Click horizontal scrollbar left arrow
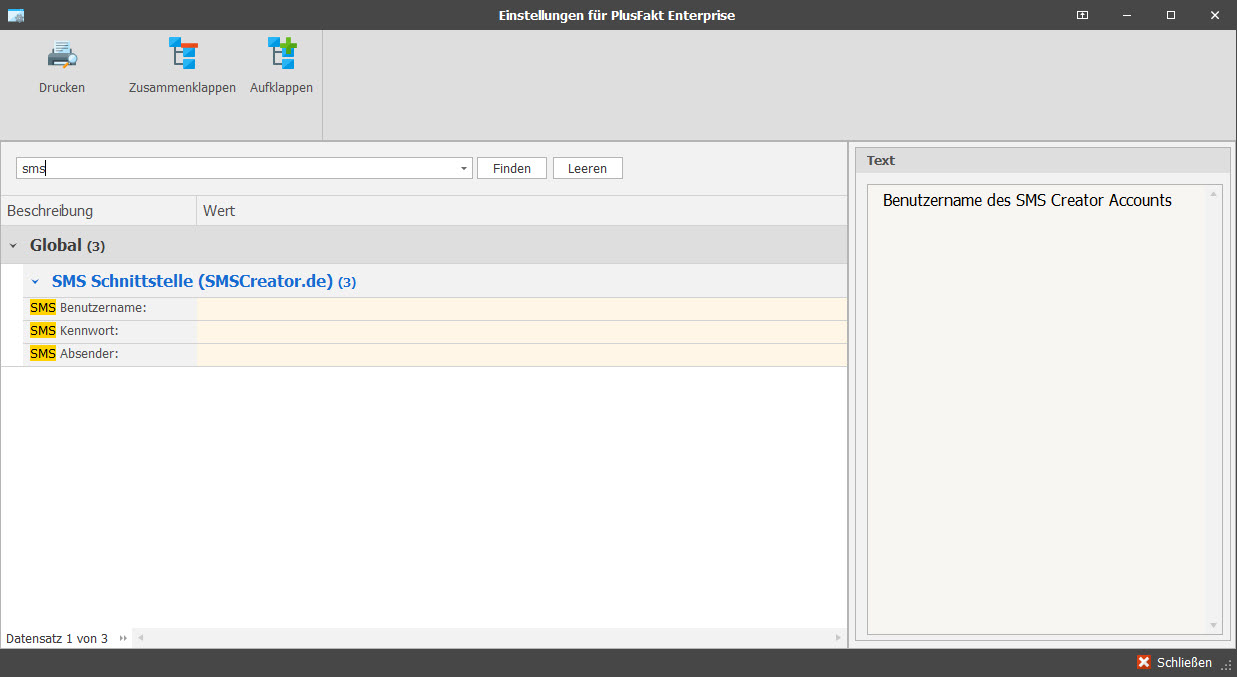This screenshot has width=1237, height=677. coord(140,638)
